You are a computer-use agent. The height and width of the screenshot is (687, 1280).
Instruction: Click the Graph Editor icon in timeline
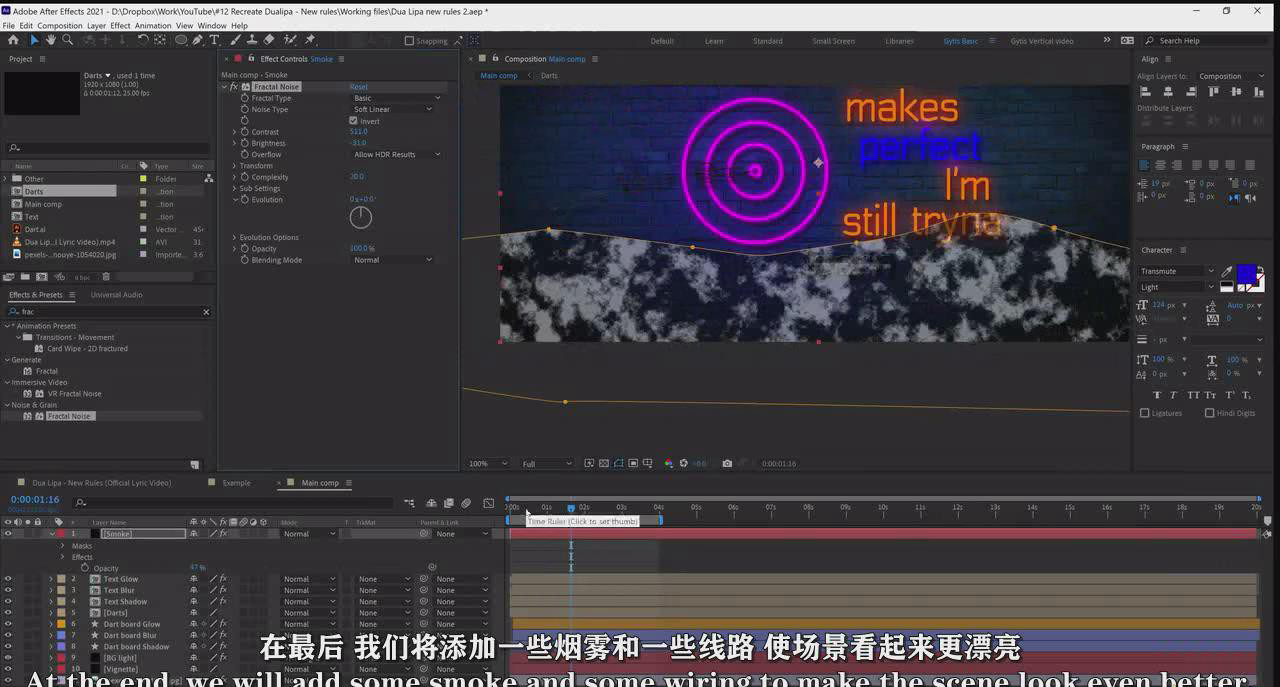click(x=488, y=503)
